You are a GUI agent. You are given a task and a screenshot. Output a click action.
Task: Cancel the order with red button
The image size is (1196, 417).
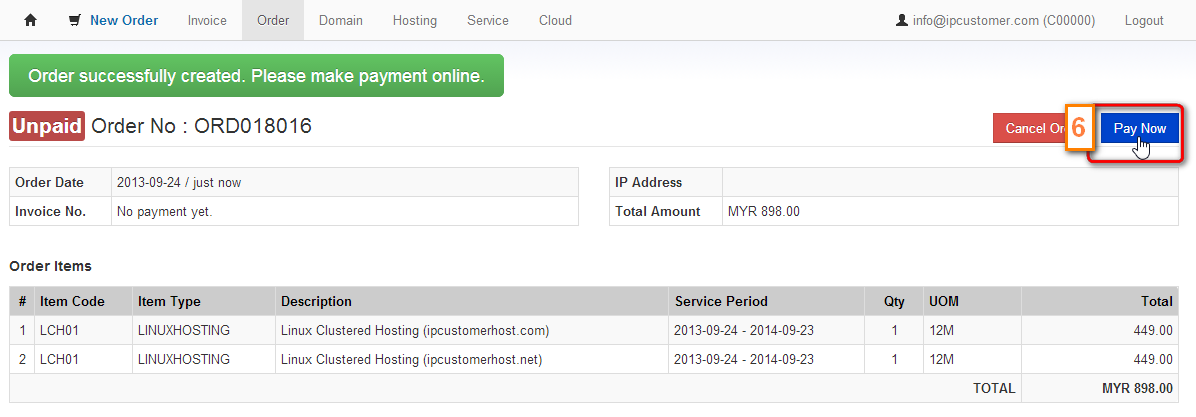(1029, 129)
